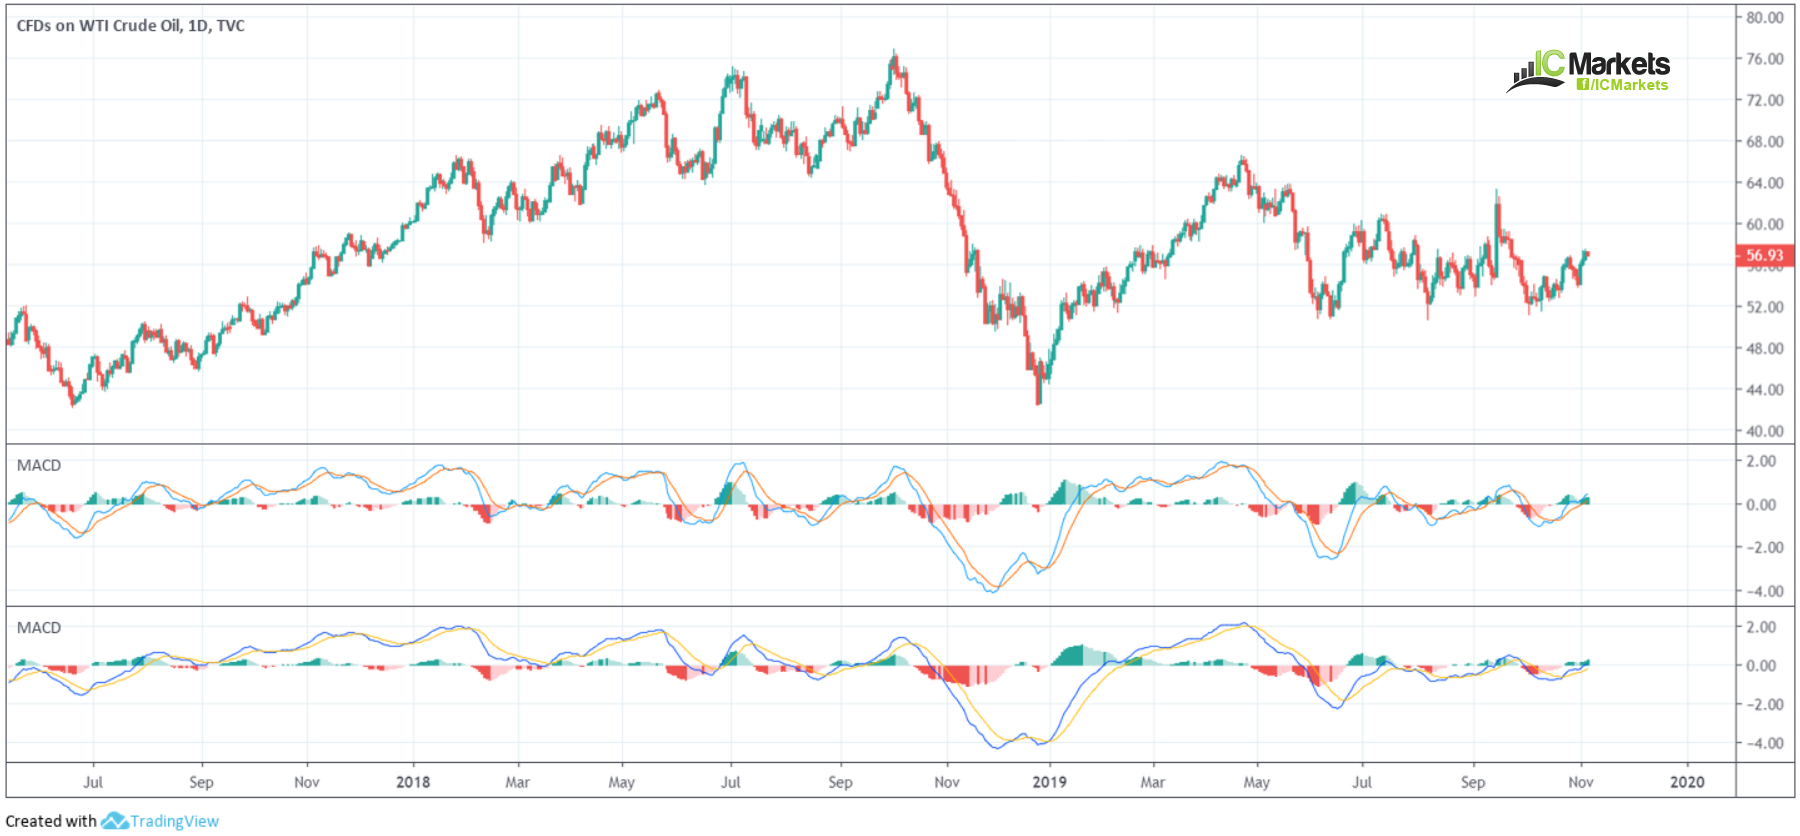Click the 80.00 price scale label
Image resolution: width=1800 pixels, height=836 pixels.
coord(1765,18)
